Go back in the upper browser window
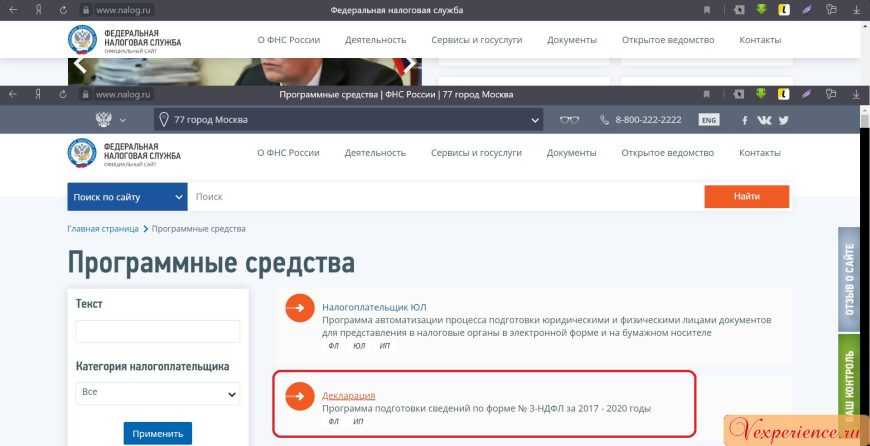The image size is (870, 446). click(x=13, y=10)
